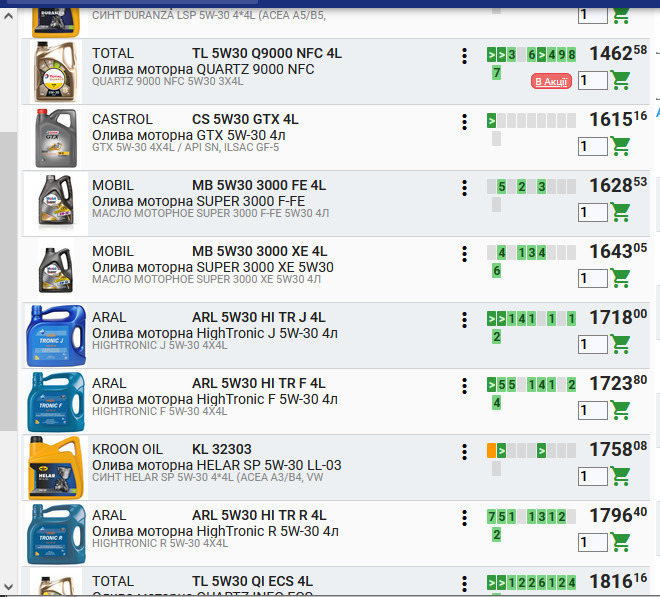
Task: Open options menu for Castrol GTX row
Action: 464,122
